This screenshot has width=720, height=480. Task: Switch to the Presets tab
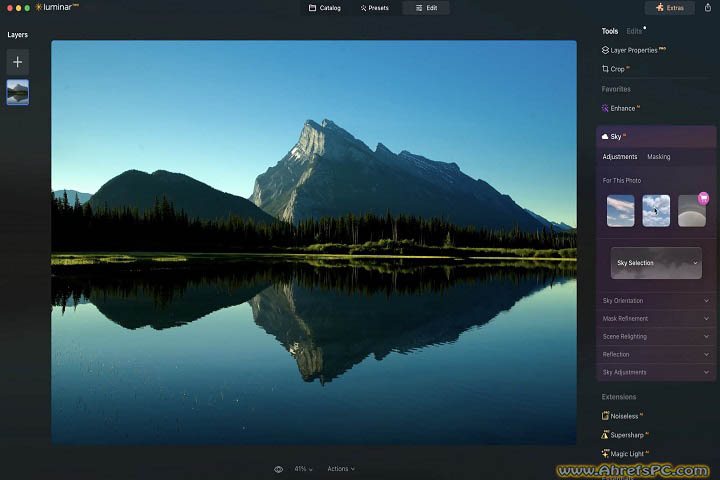375,8
